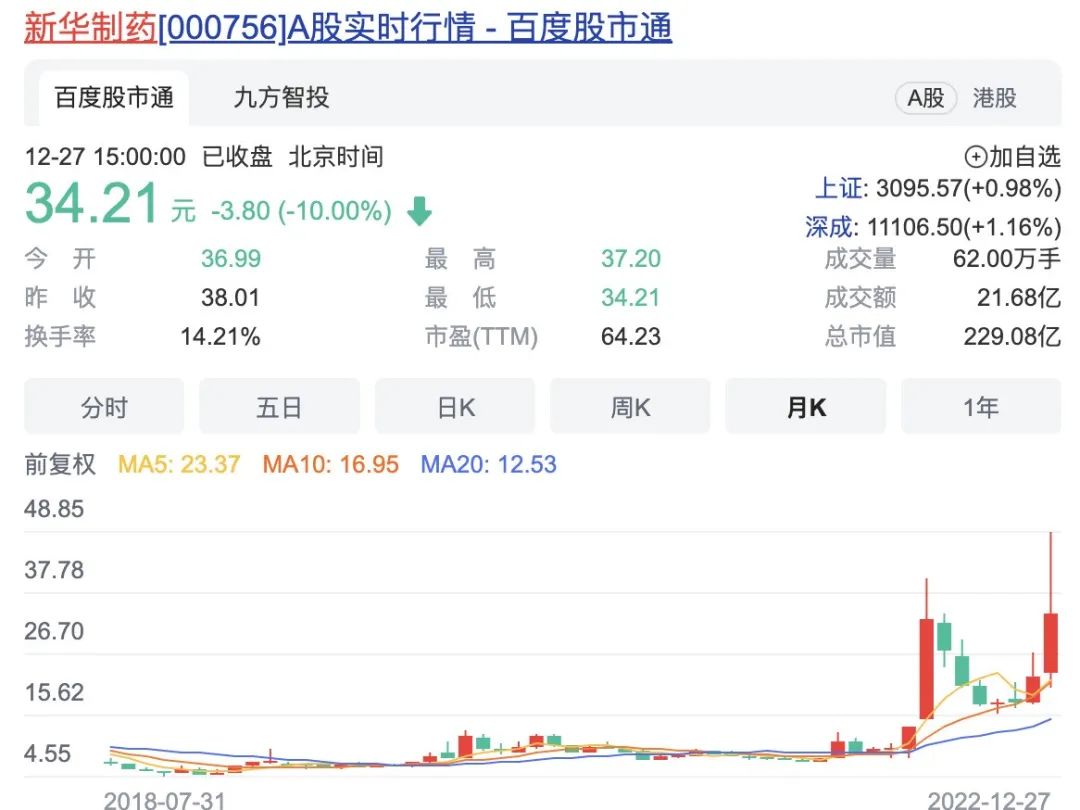Click the 上证 index quote

[937, 188]
